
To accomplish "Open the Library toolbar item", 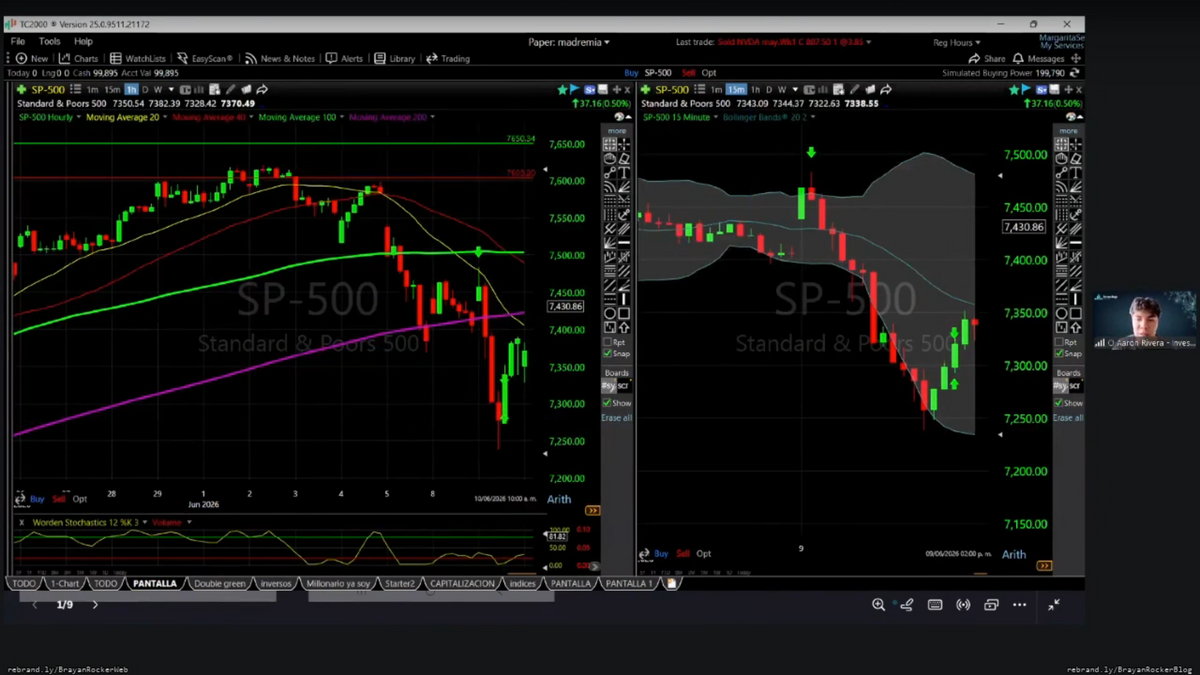I will pos(394,59).
